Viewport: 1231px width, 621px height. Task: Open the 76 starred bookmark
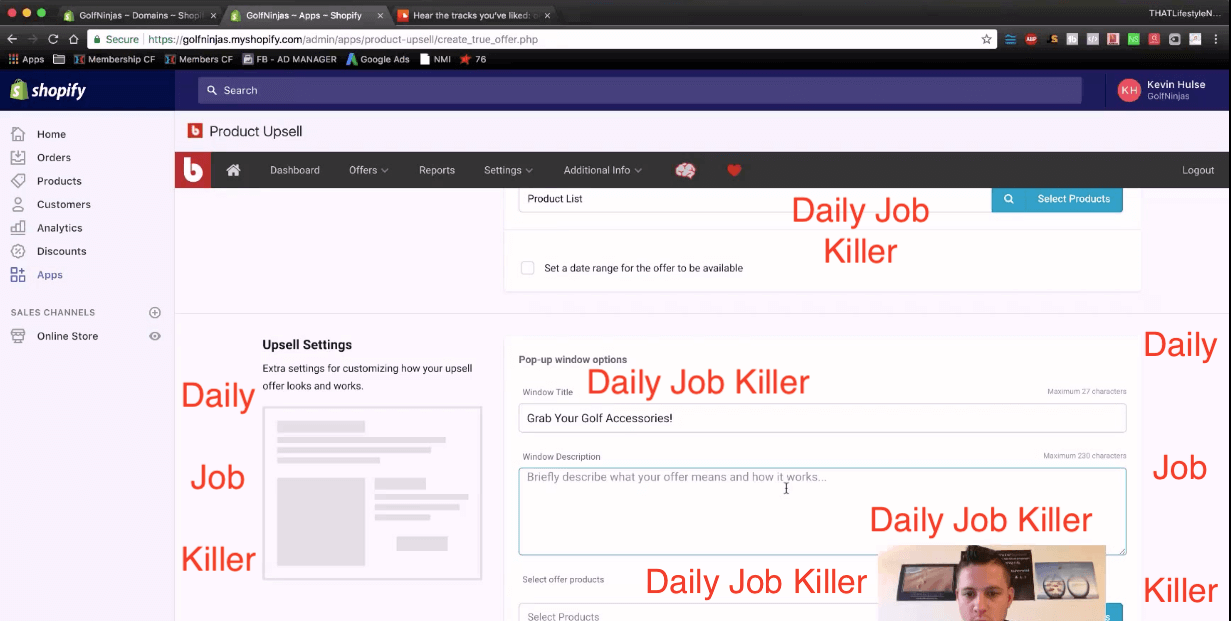tap(473, 59)
